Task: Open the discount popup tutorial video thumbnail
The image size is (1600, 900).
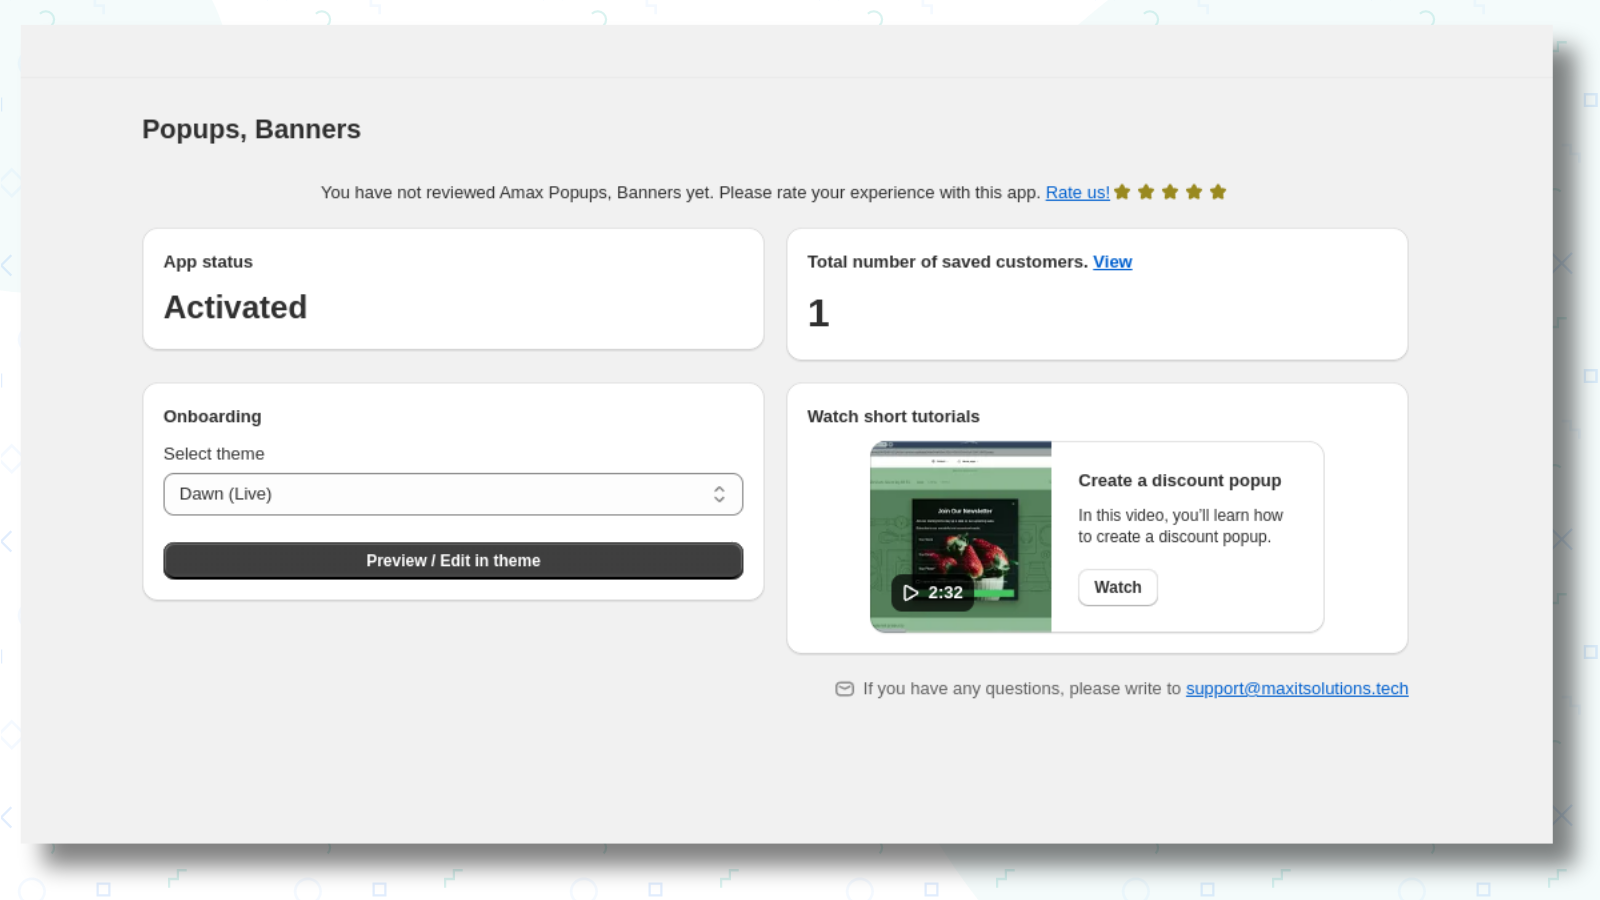Action: 960,537
